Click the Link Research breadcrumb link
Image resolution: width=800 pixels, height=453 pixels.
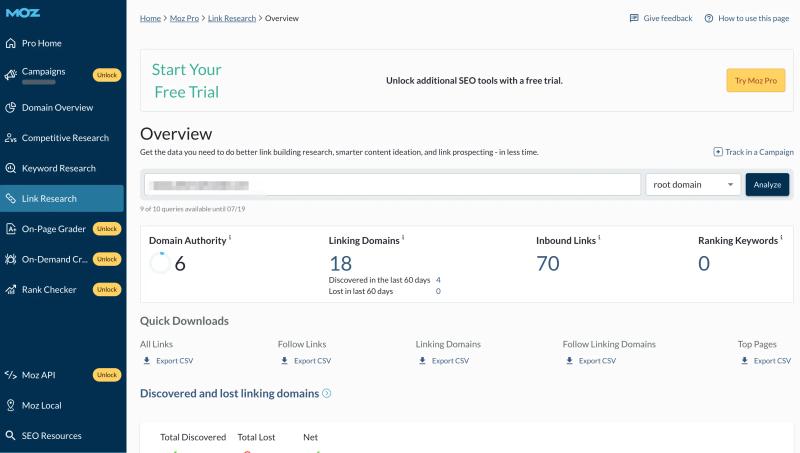point(232,18)
